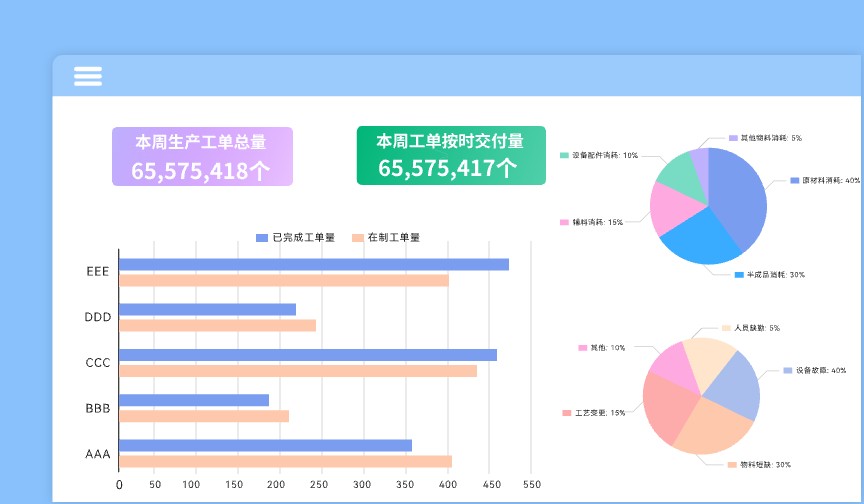Image resolution: width=864 pixels, height=504 pixels.
Task: Click the blue completed bar for EEE
Action: [x=314, y=265]
